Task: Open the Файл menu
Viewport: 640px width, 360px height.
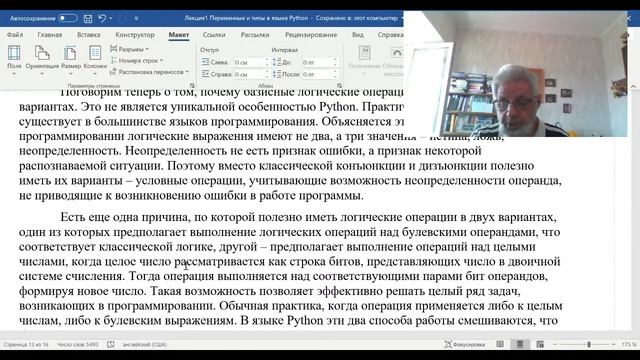Action: coord(15,35)
